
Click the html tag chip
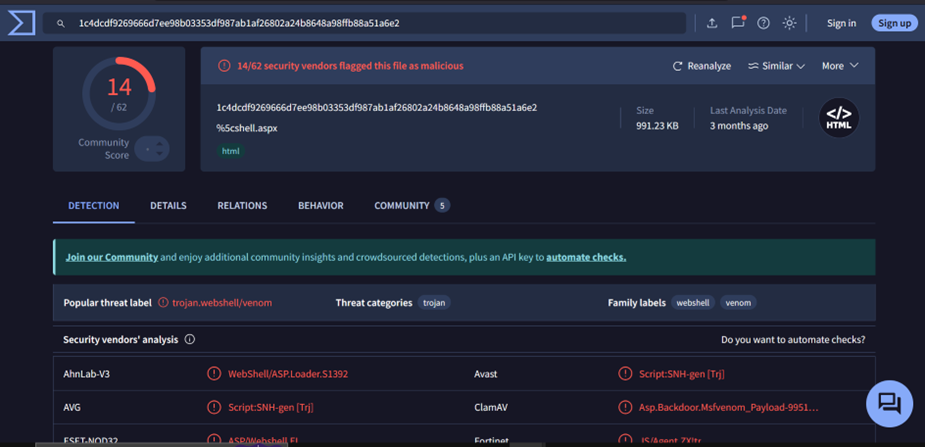(x=231, y=151)
